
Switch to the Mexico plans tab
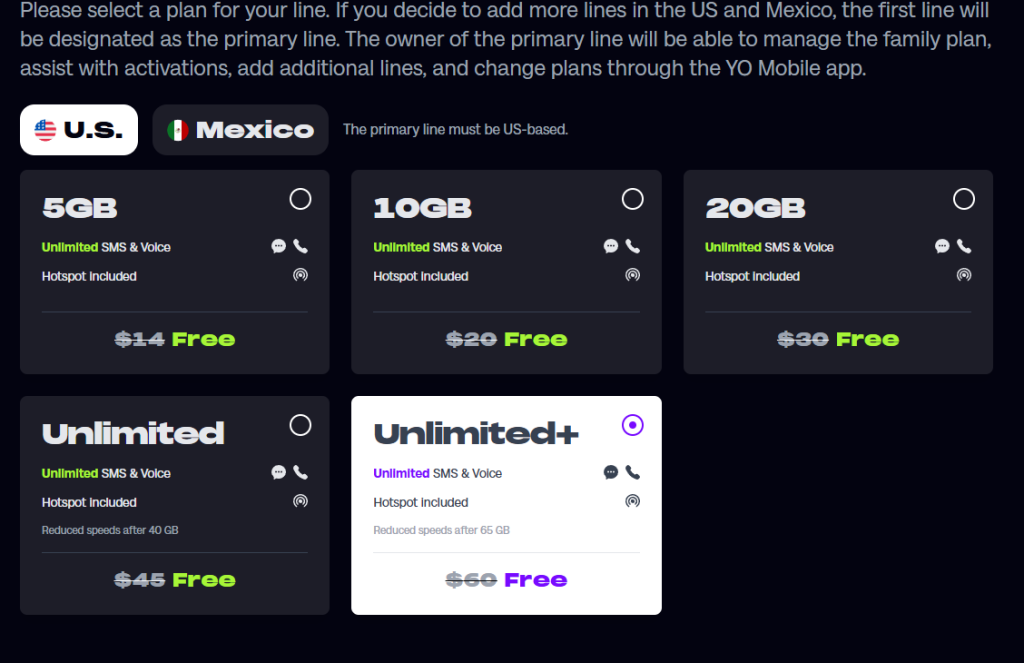[240, 130]
